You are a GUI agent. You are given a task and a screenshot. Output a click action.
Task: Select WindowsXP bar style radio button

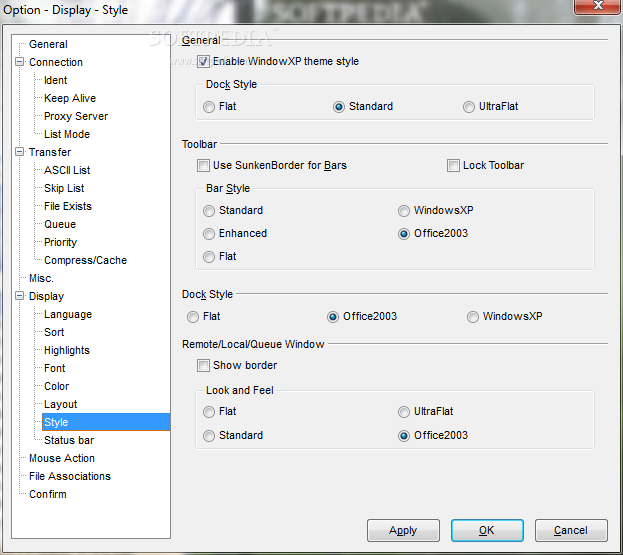(404, 211)
